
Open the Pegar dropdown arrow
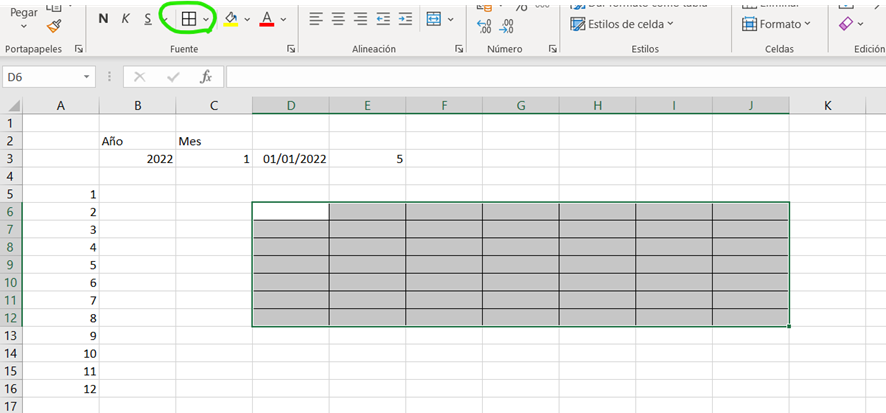23,26
